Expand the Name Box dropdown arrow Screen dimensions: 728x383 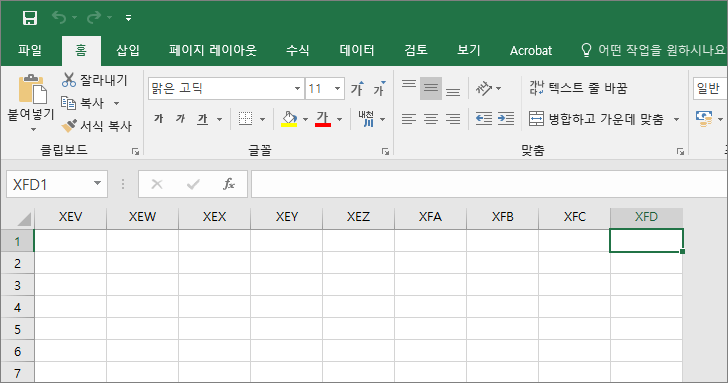coord(98,184)
